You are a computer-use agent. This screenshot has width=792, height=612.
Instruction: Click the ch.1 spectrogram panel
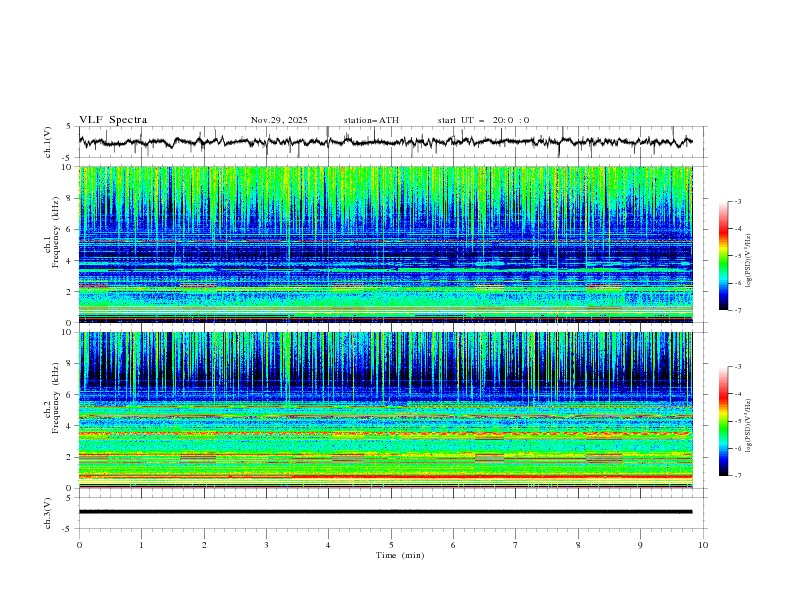(x=385, y=244)
